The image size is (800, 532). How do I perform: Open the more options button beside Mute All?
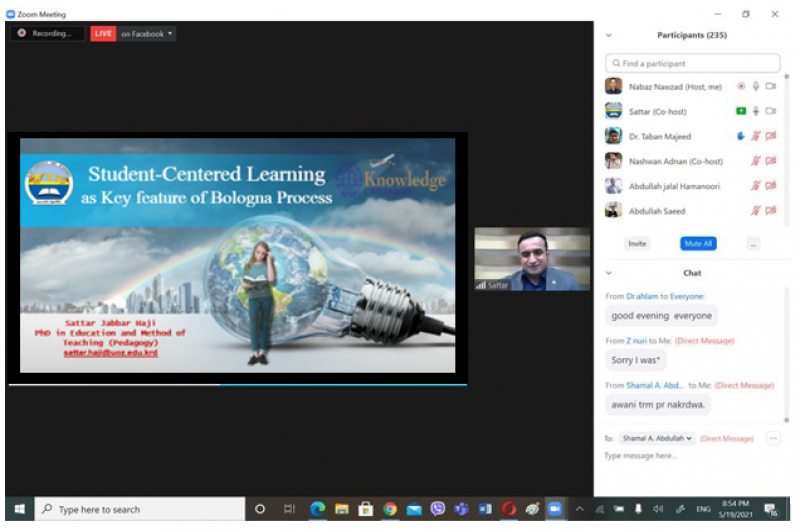pos(753,243)
